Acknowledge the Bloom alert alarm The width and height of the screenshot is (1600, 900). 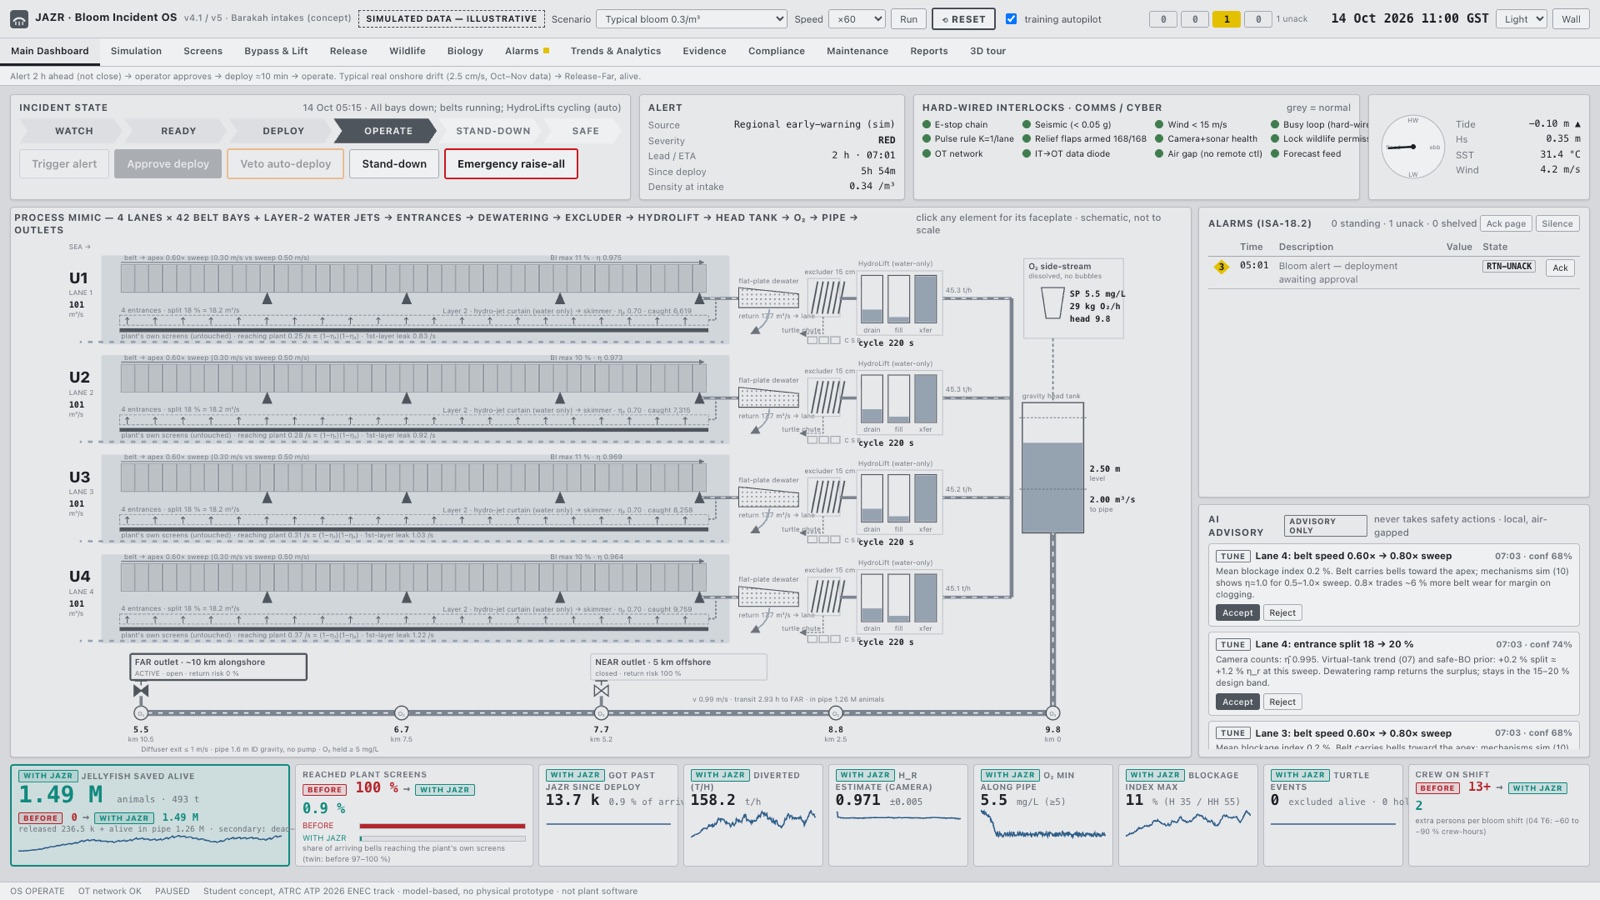(1560, 268)
